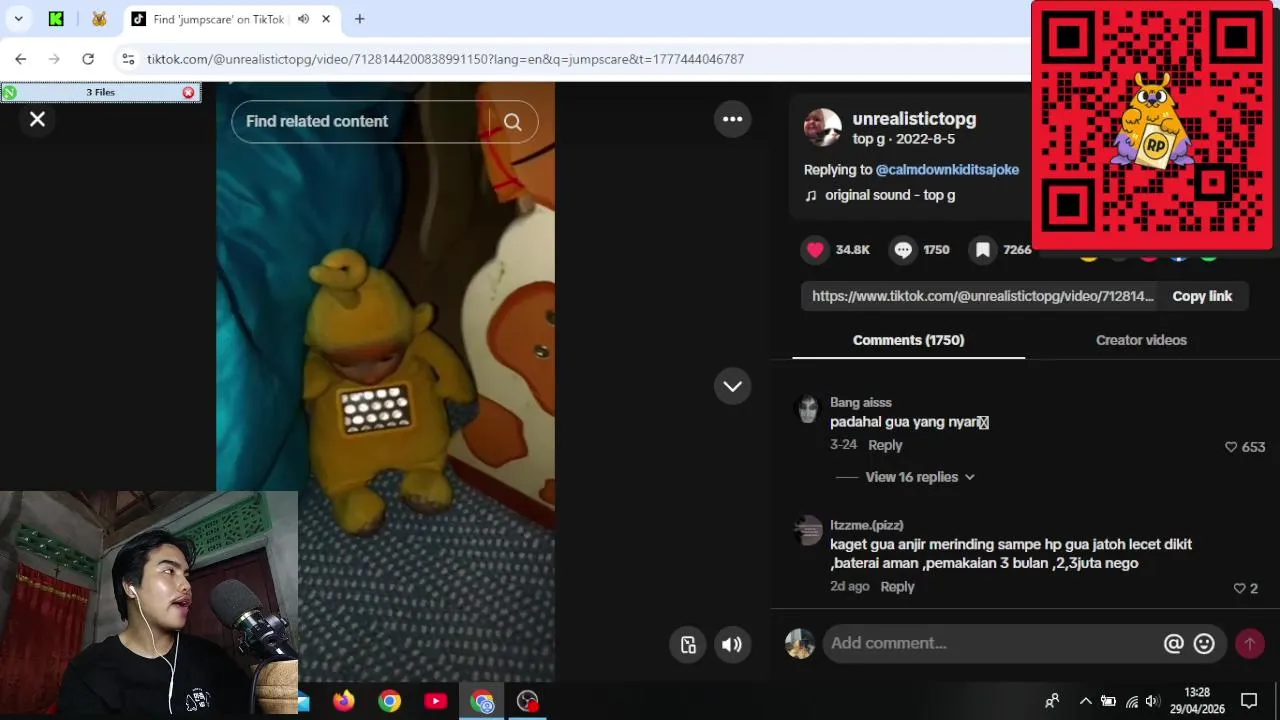Open unrealistictopg avatar picture
The height and width of the screenshot is (720, 1280).
[823, 127]
